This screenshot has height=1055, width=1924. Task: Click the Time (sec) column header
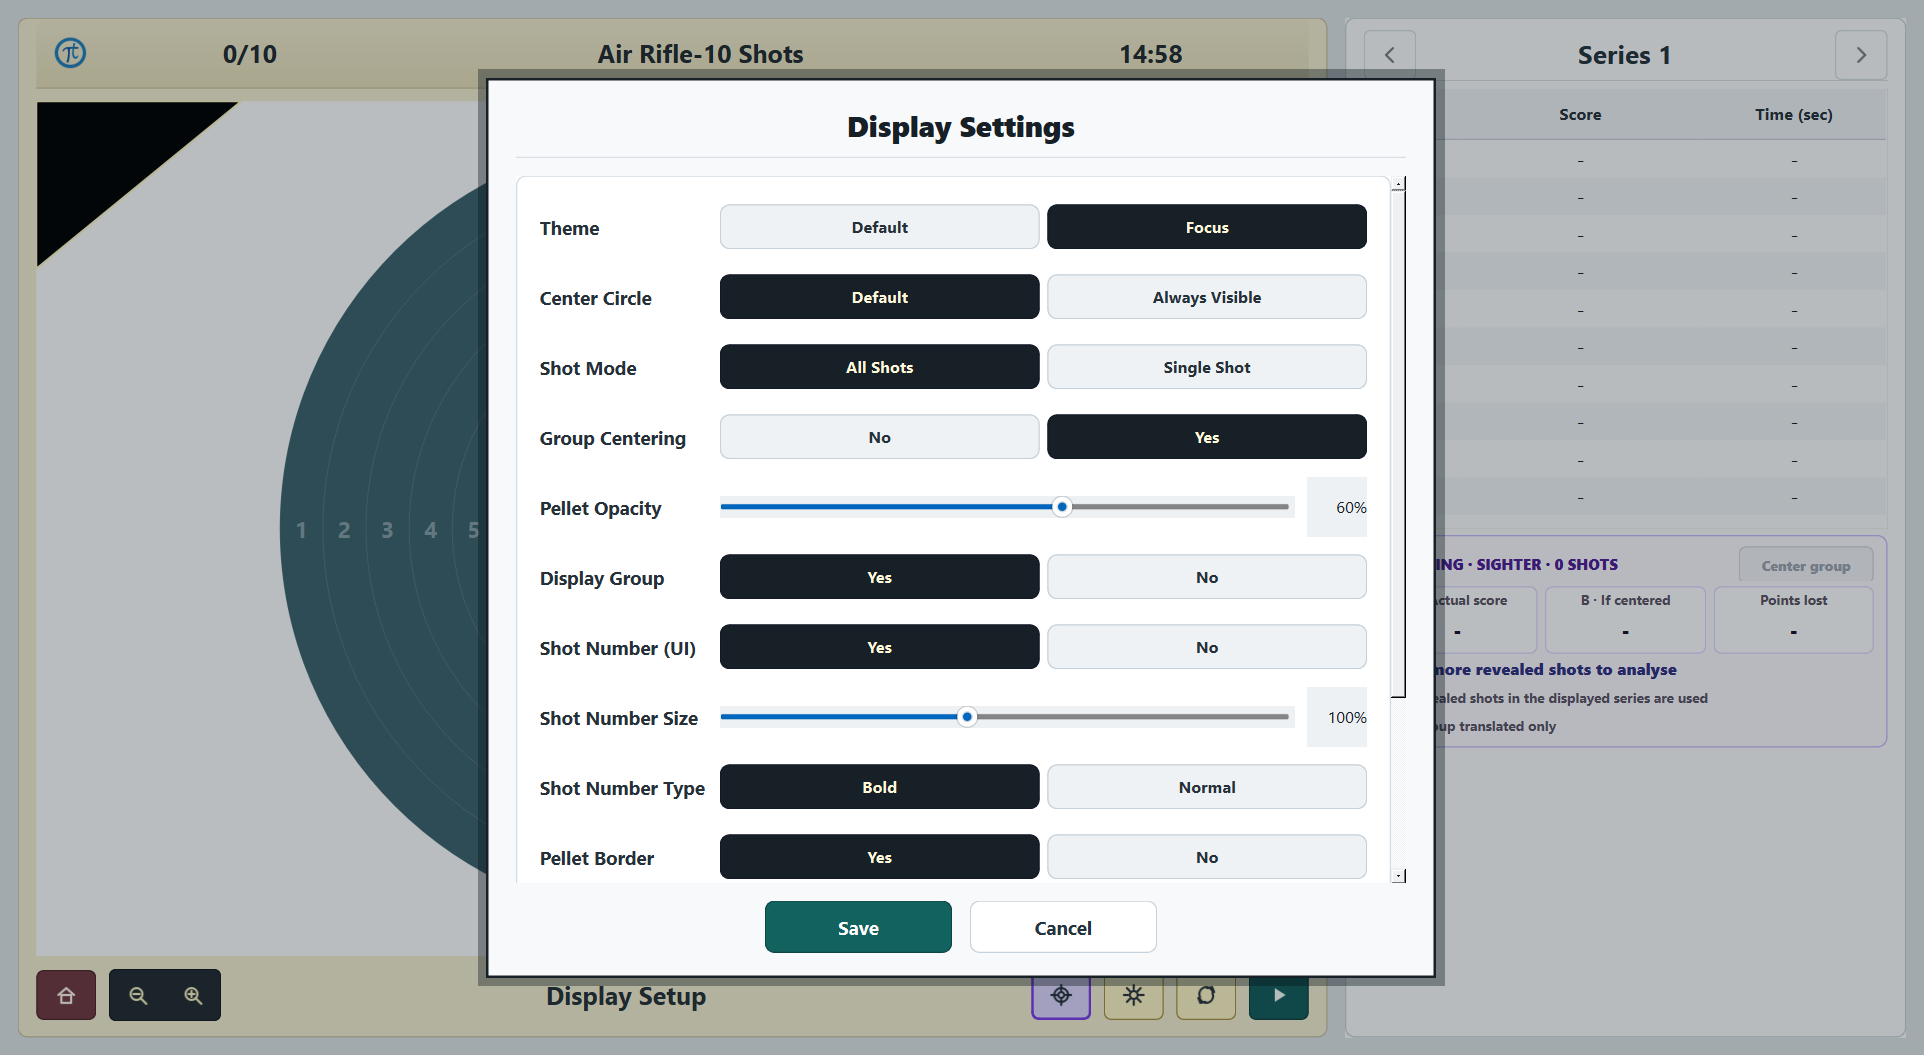(x=1794, y=114)
